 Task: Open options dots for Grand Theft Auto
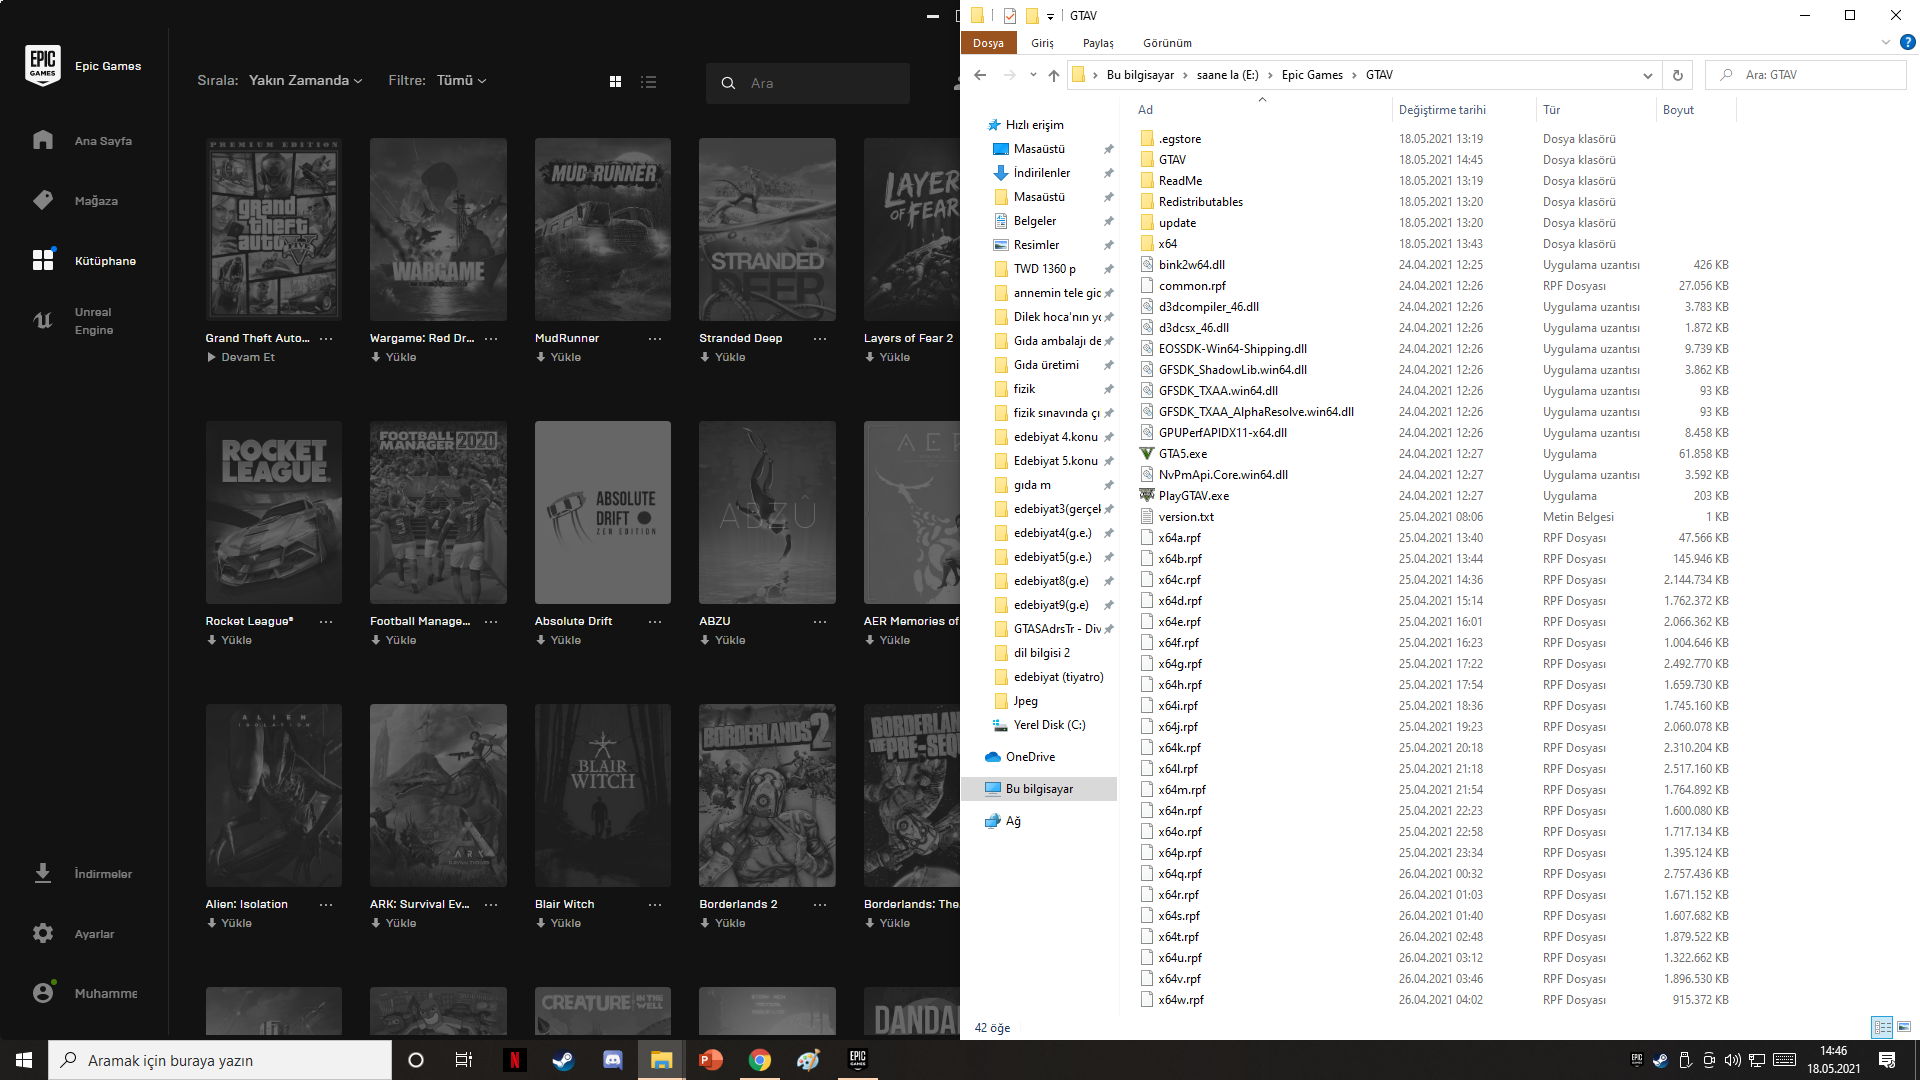coord(326,339)
